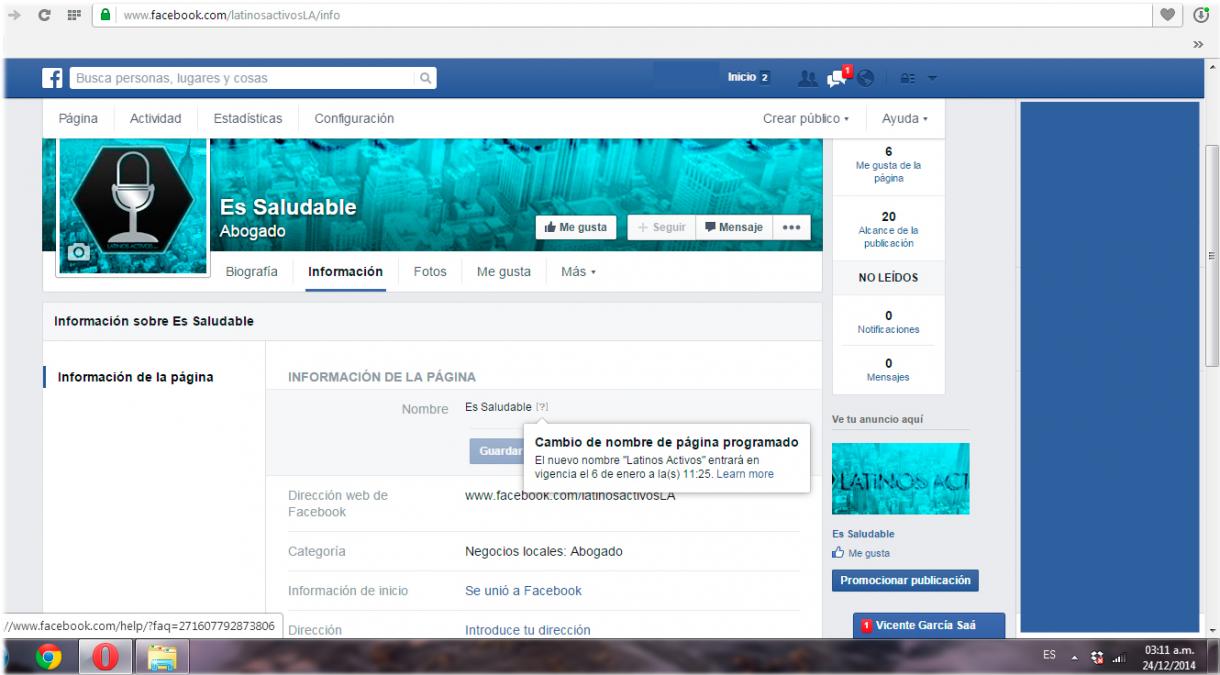Click the network signal tray icon
The image size is (1220, 675).
[1120, 657]
